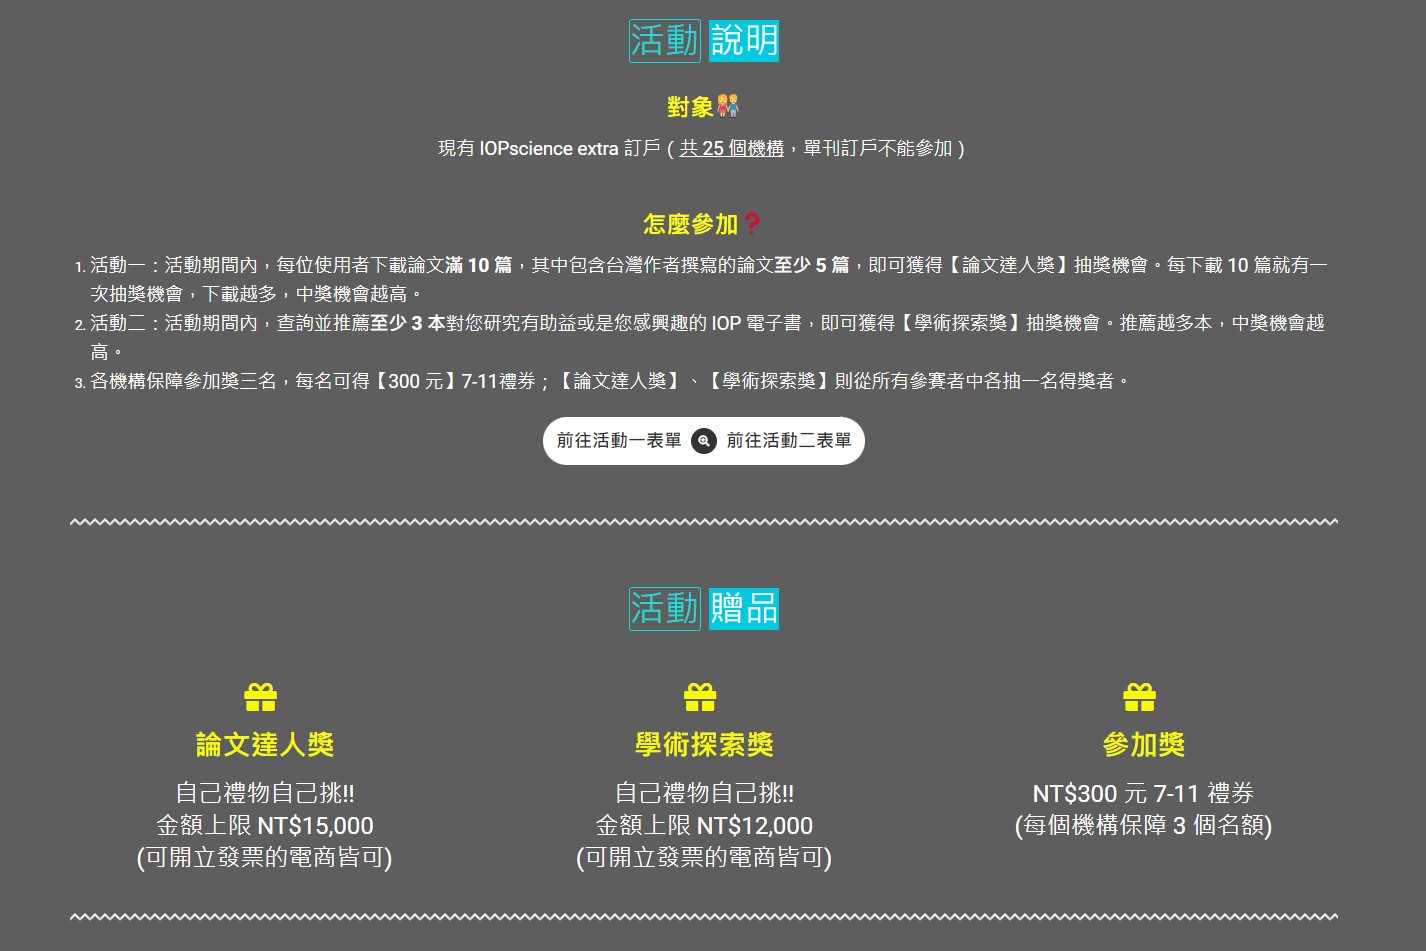Viewport: 1426px width, 951px height.
Task: Click the gift icon above 論文達人獎
Action: [260, 697]
